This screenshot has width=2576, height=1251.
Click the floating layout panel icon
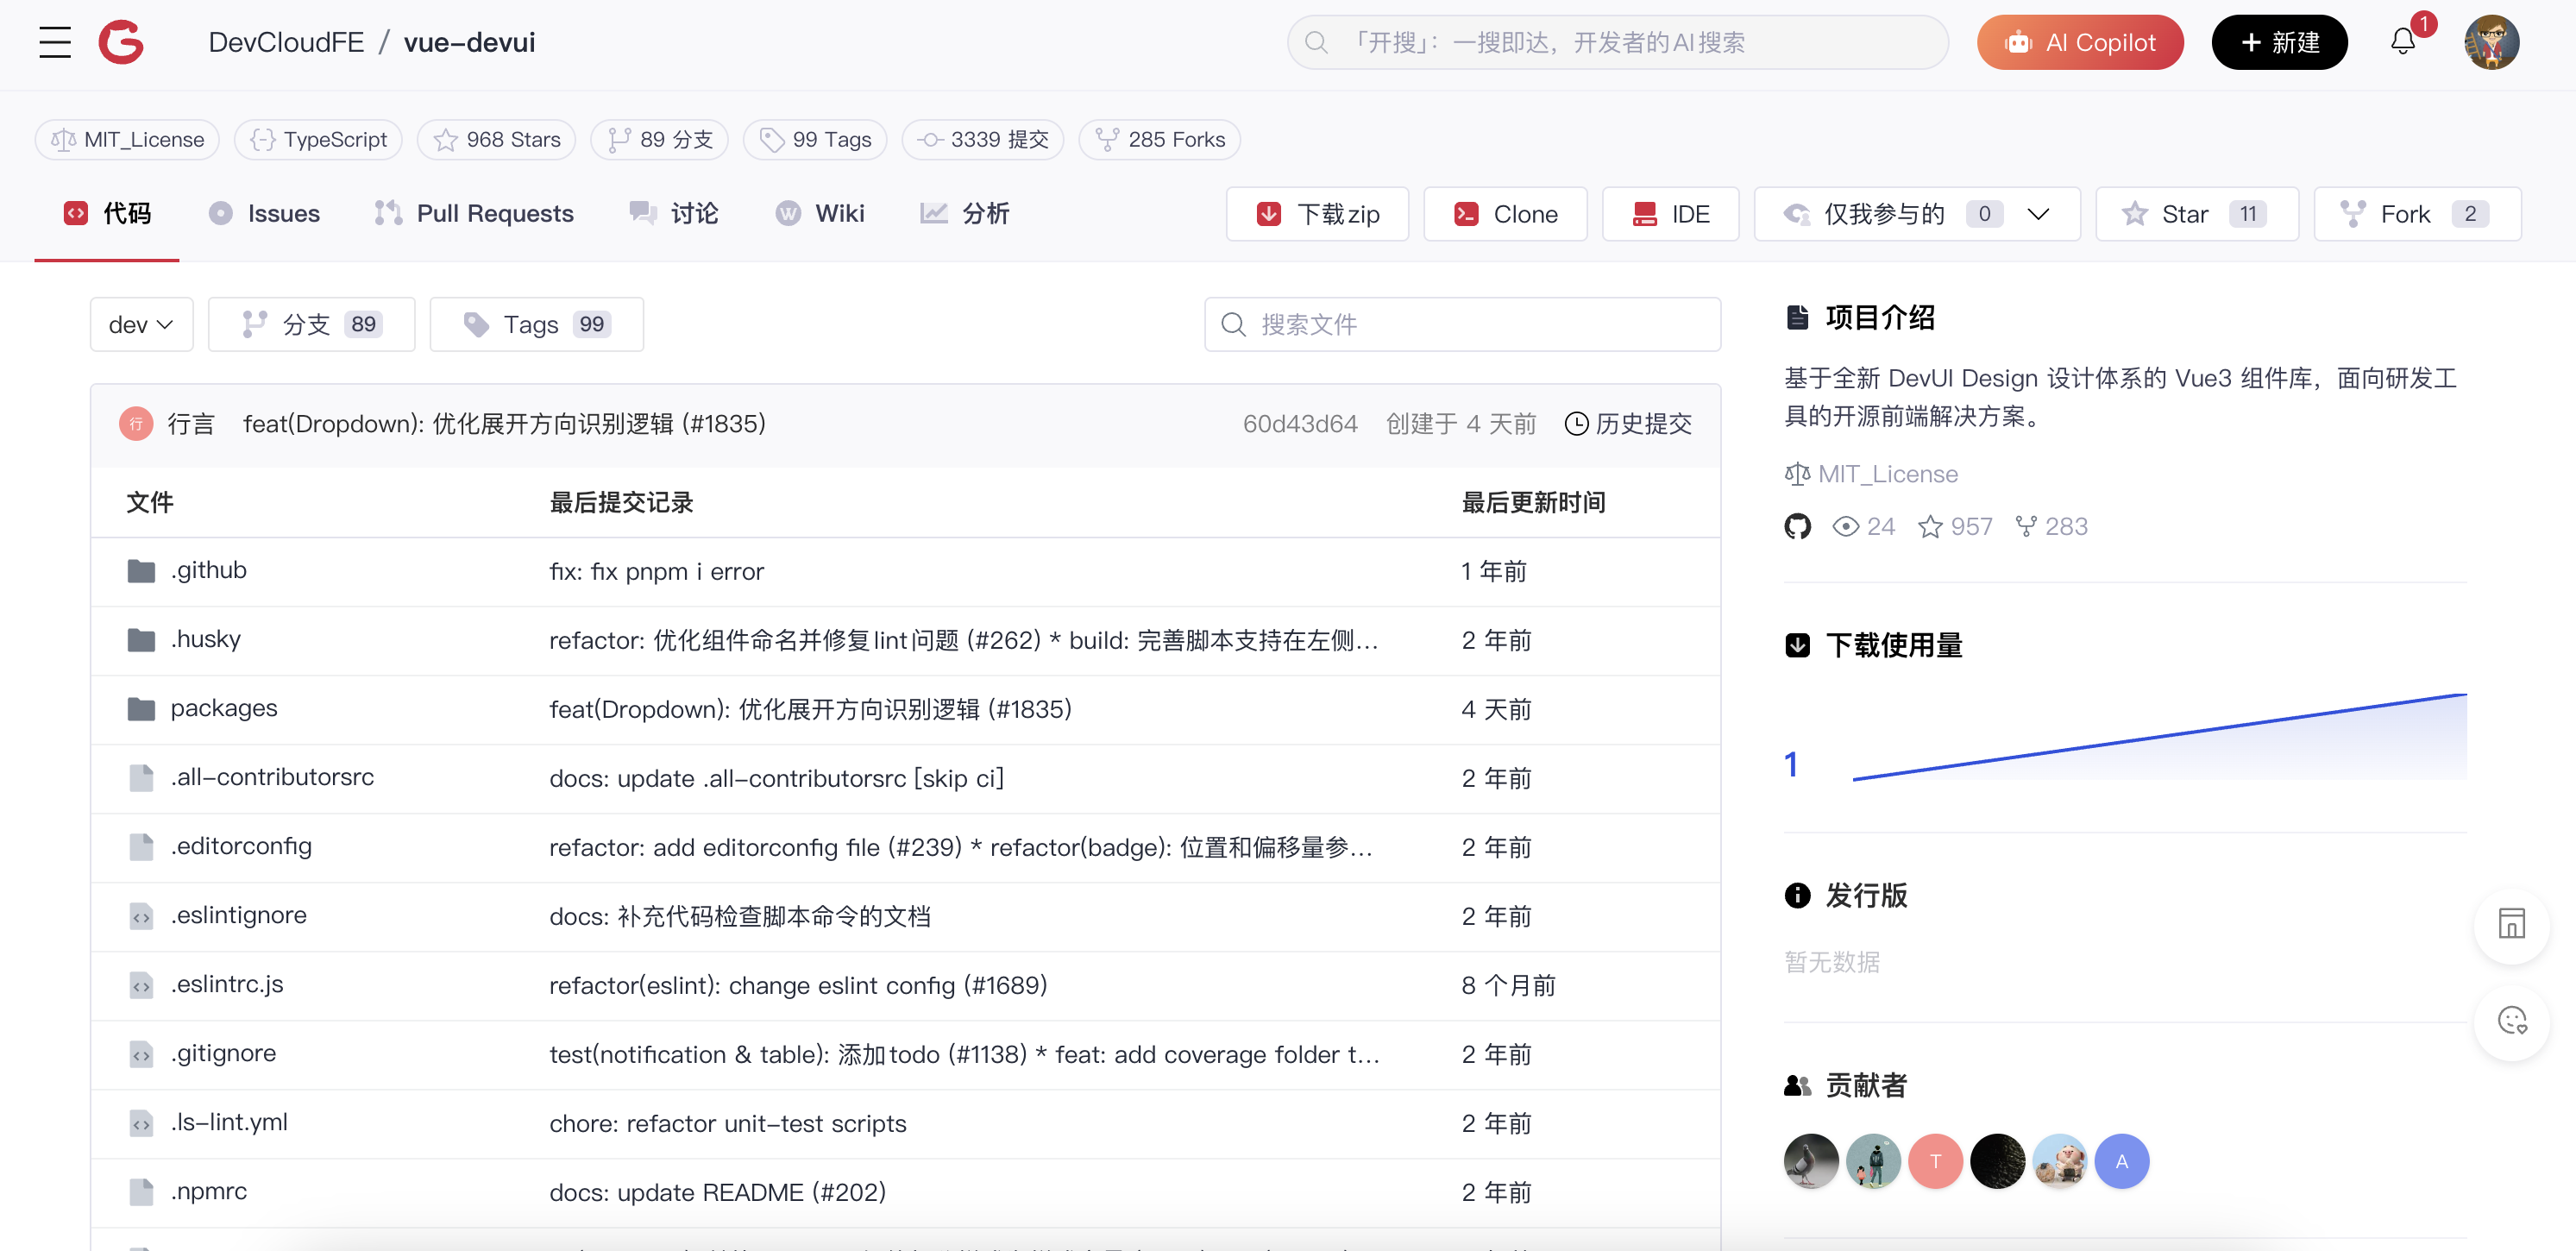(x=2511, y=924)
